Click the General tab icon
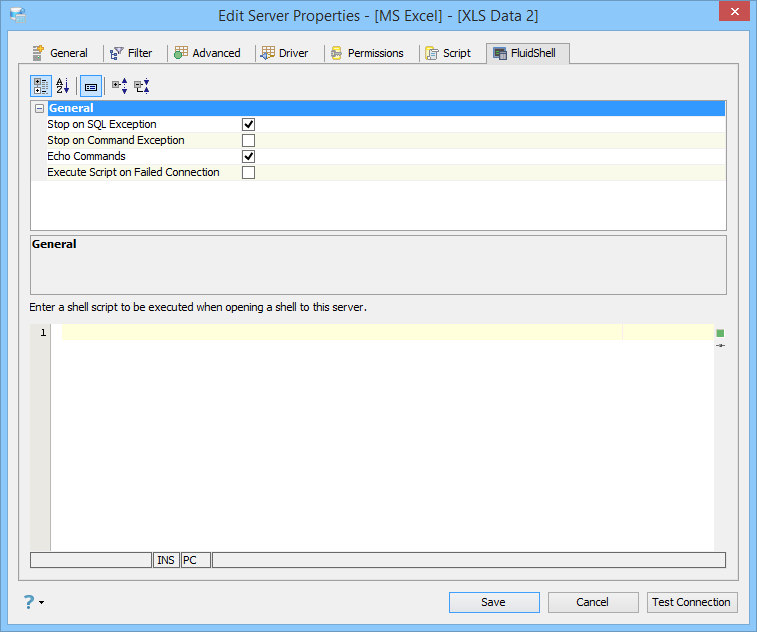Screen dimensions: 757x632 click(x=38, y=53)
